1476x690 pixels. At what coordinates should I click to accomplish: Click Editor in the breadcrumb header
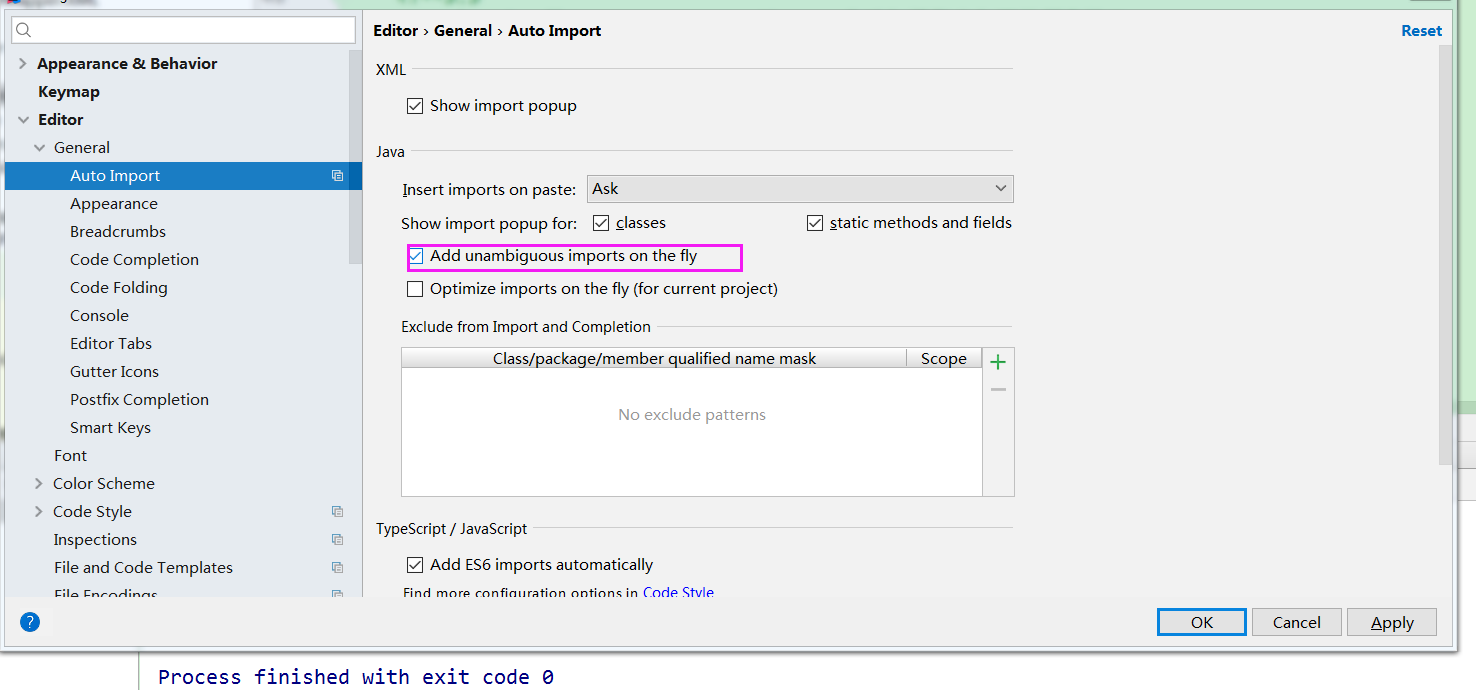[x=396, y=31]
